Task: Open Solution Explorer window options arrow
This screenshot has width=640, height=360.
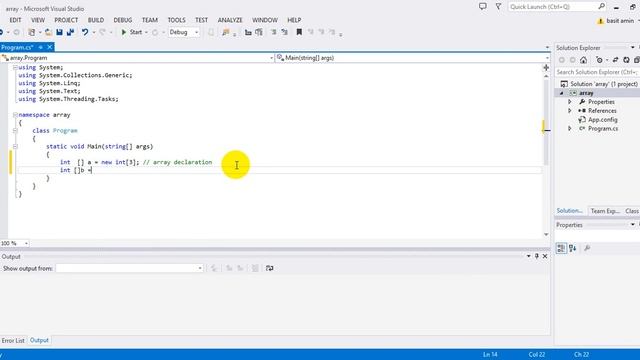Action: [632, 48]
